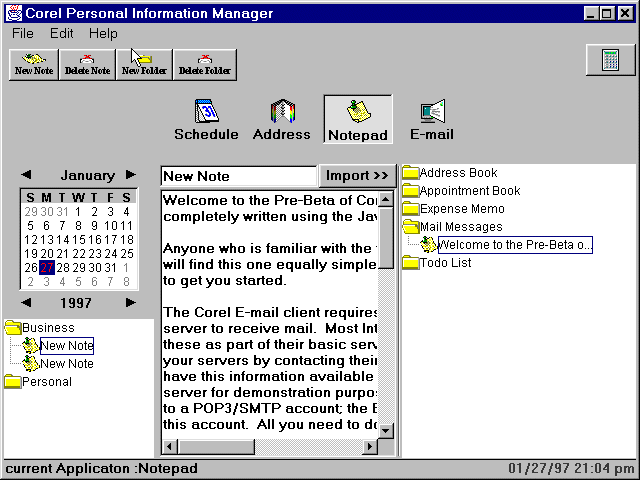Click the horizontal scrollbar thumb

pyautogui.click(x=216, y=447)
